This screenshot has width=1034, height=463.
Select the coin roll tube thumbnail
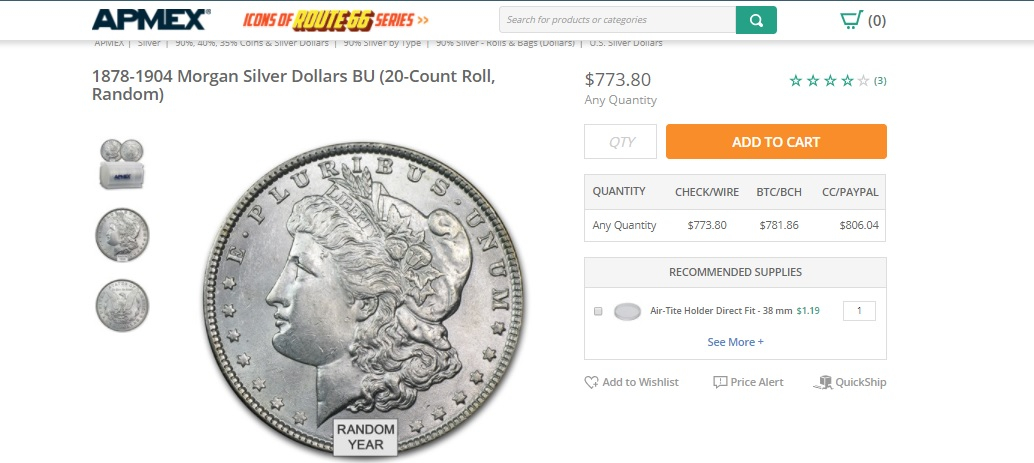pyautogui.click(x=122, y=164)
